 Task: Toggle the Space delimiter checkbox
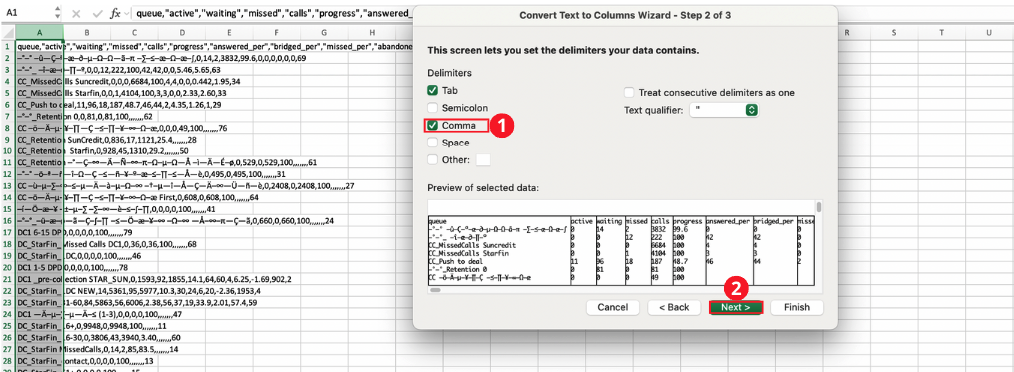click(433, 142)
